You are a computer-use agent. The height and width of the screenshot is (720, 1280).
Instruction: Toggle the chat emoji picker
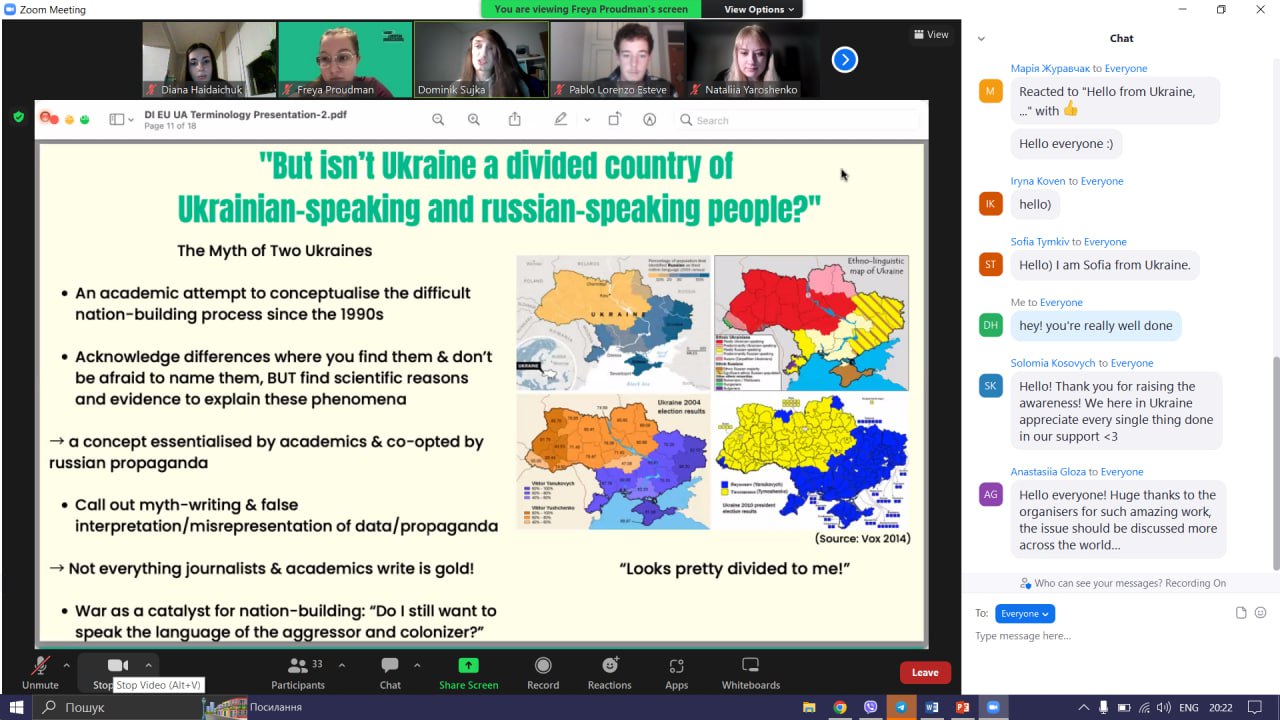click(1260, 613)
